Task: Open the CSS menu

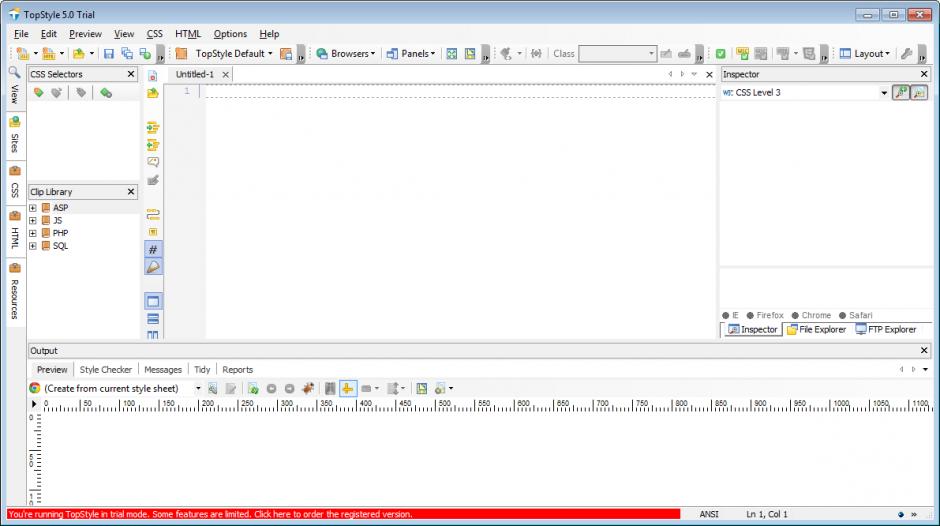Action: coord(155,34)
